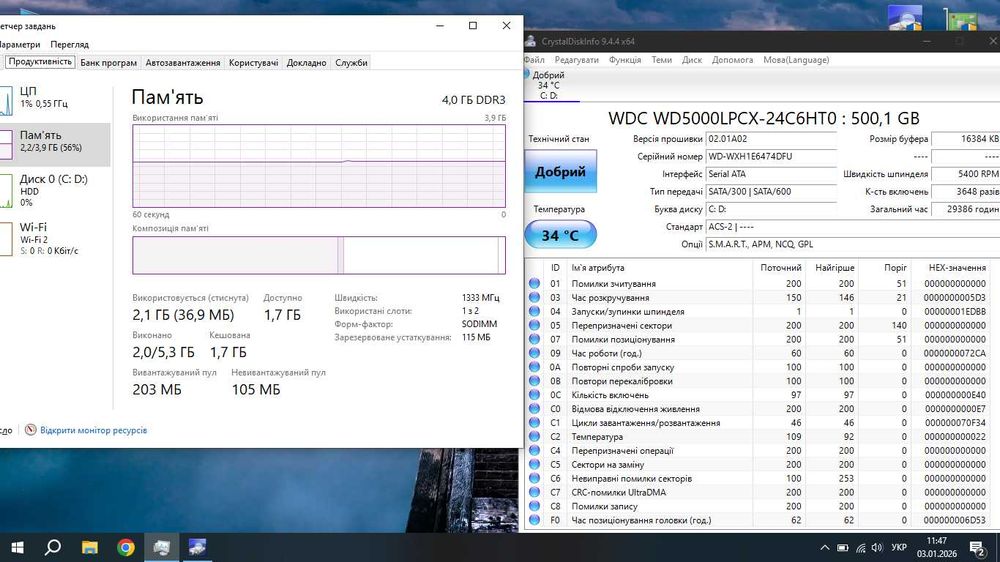Click the SATA/300 | SATA/600 transfer mode field
The image size is (1000, 562).
click(771, 191)
